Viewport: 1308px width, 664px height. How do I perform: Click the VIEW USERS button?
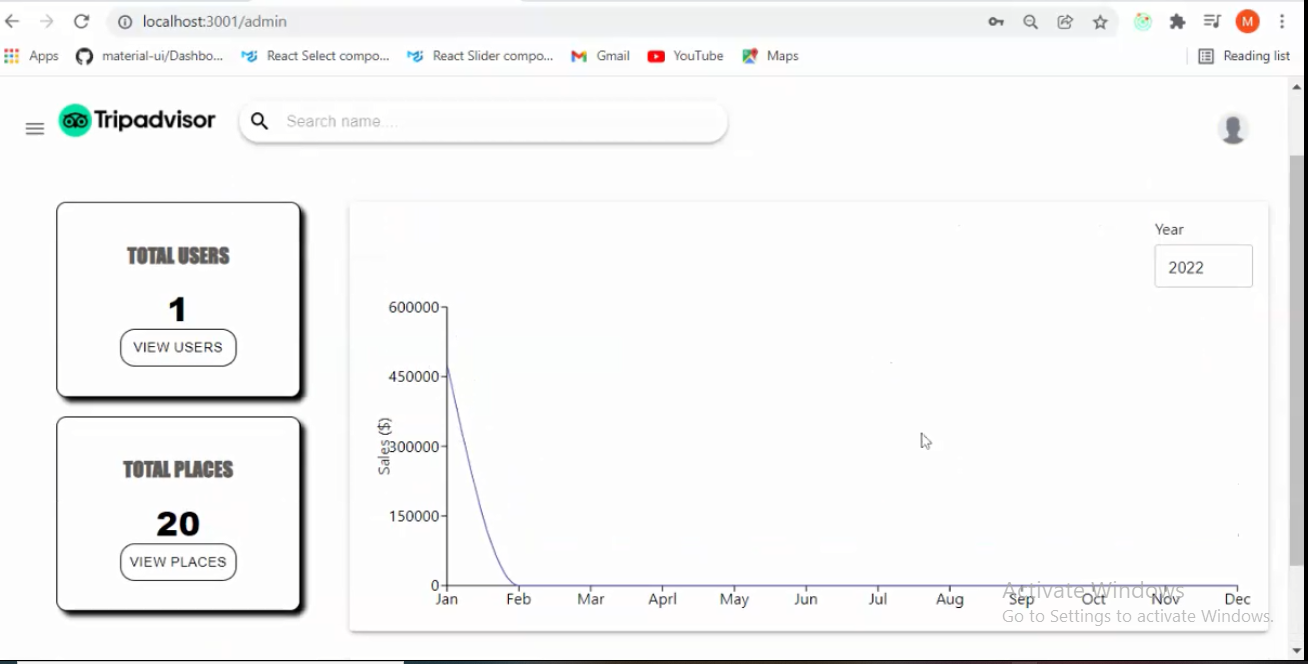[177, 347]
